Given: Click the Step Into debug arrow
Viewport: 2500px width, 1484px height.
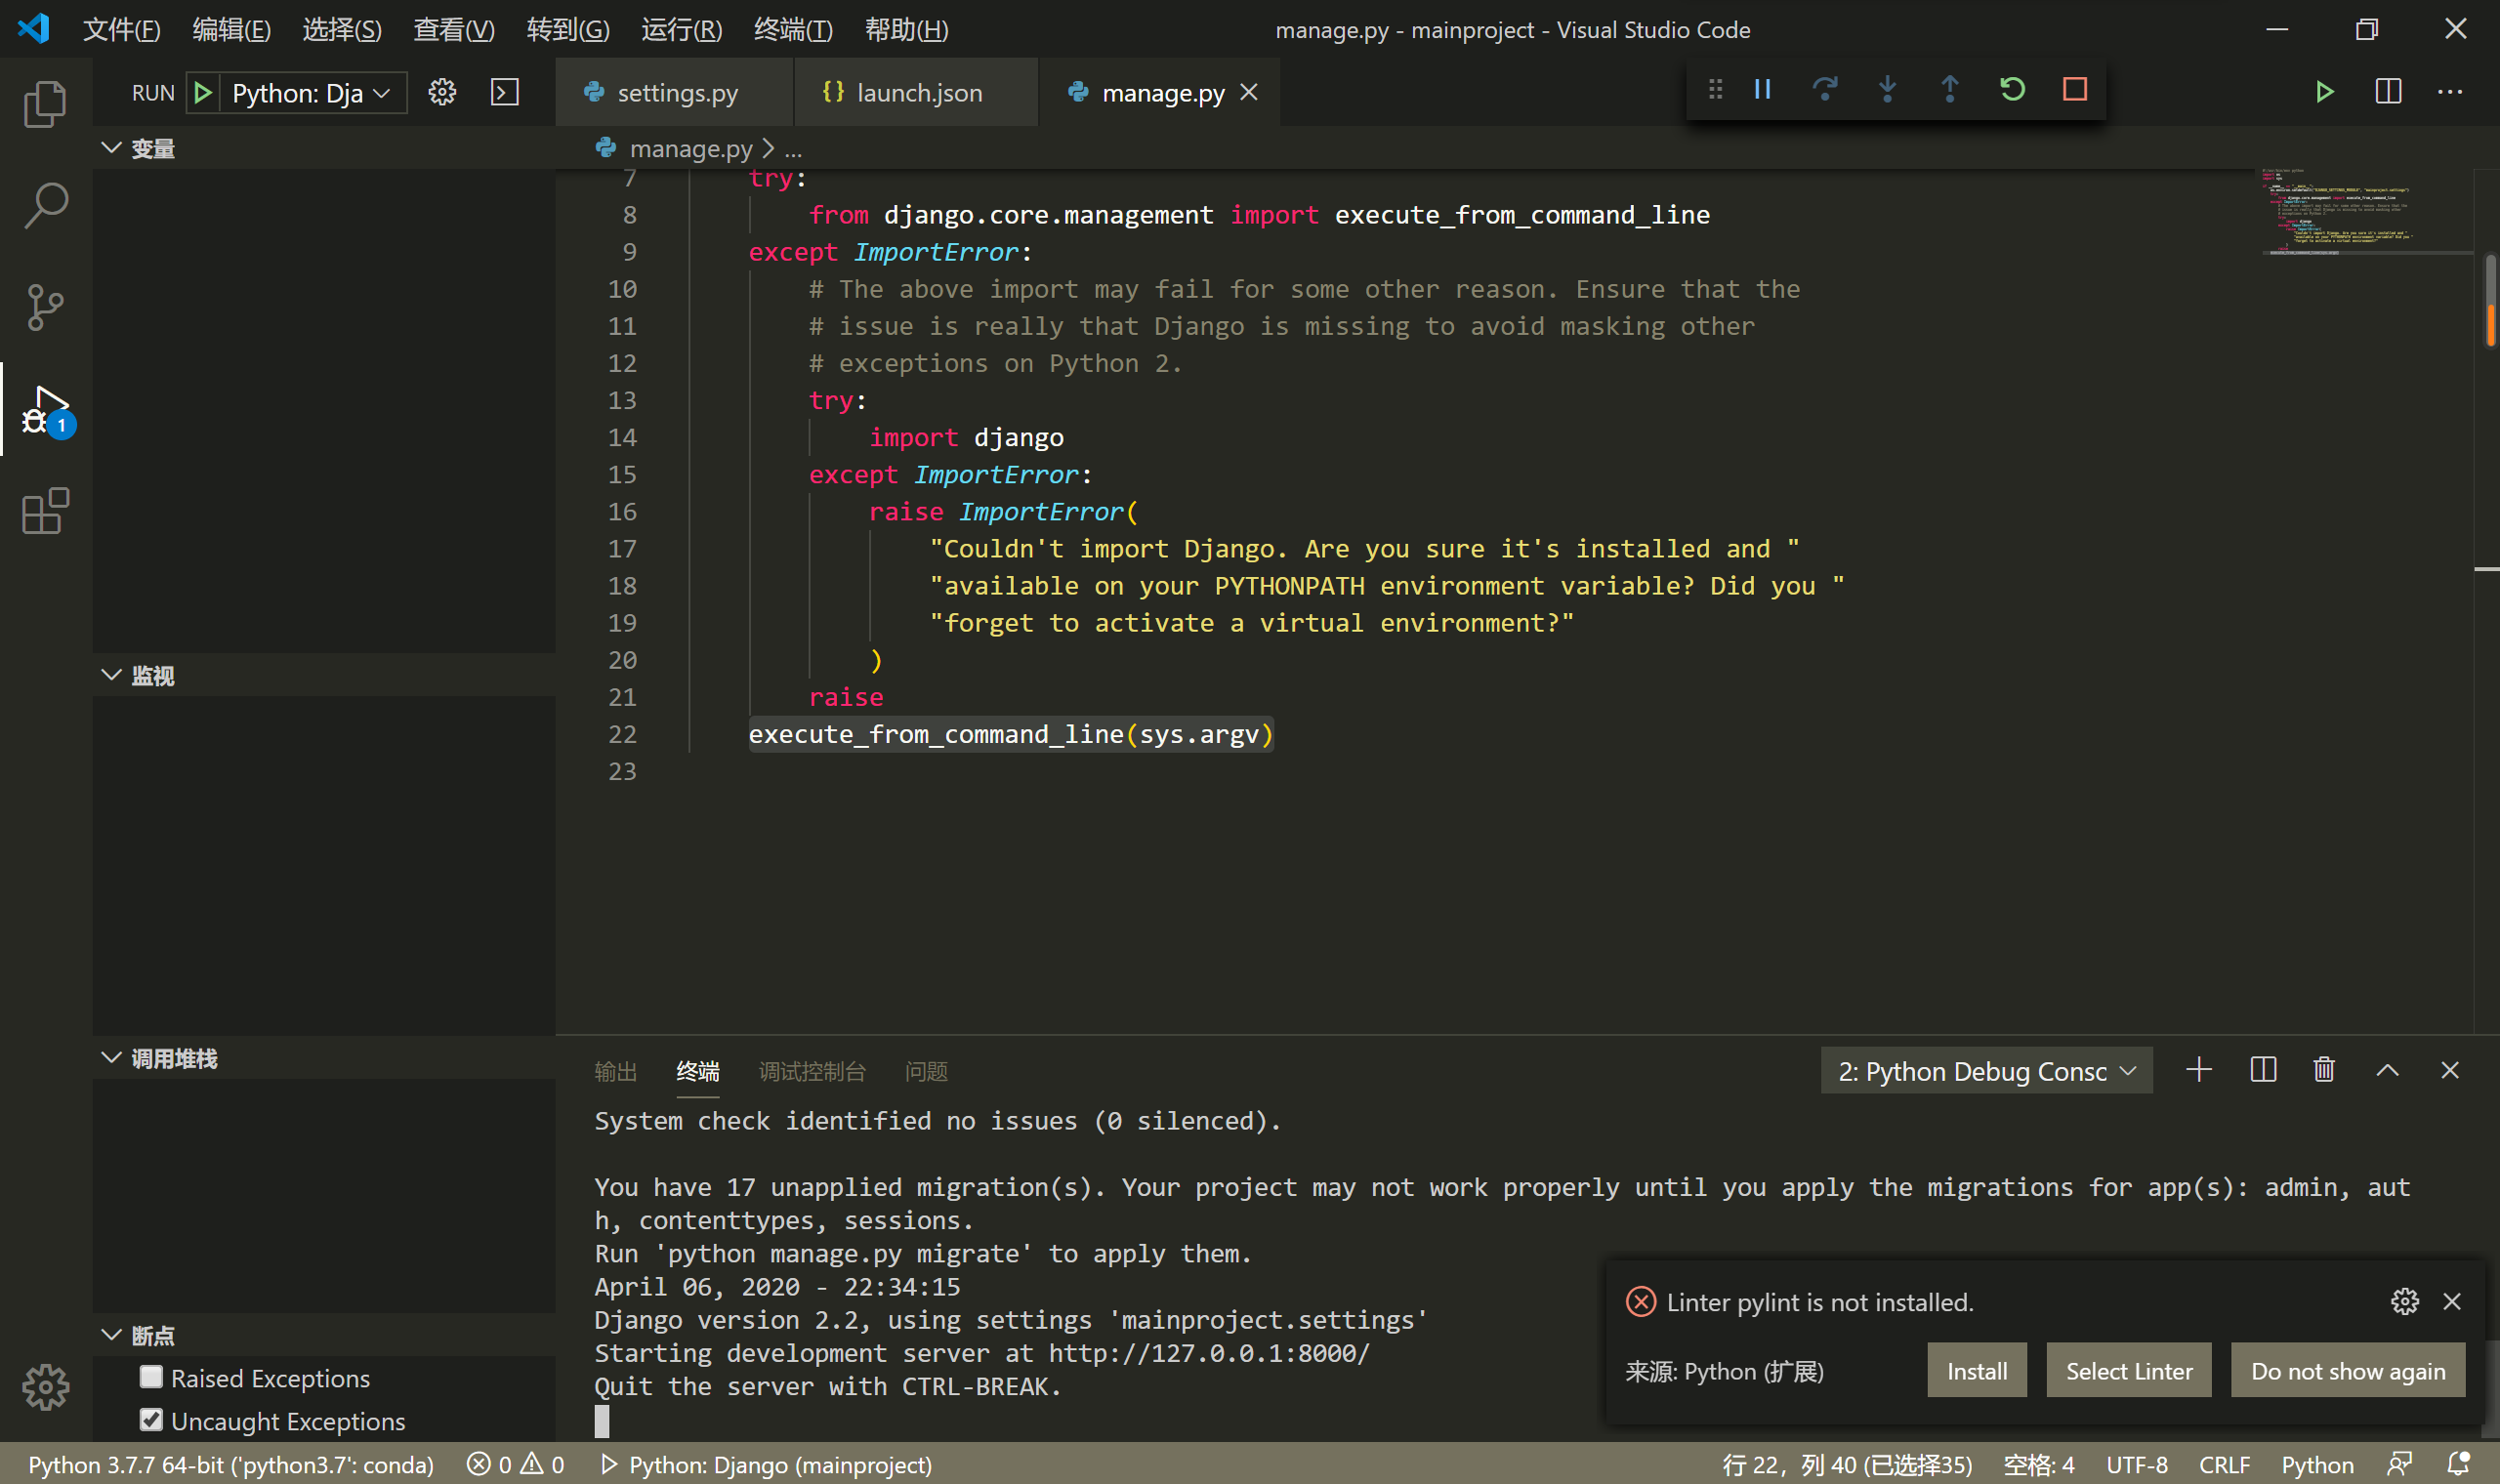Looking at the screenshot, I should click(x=1887, y=90).
